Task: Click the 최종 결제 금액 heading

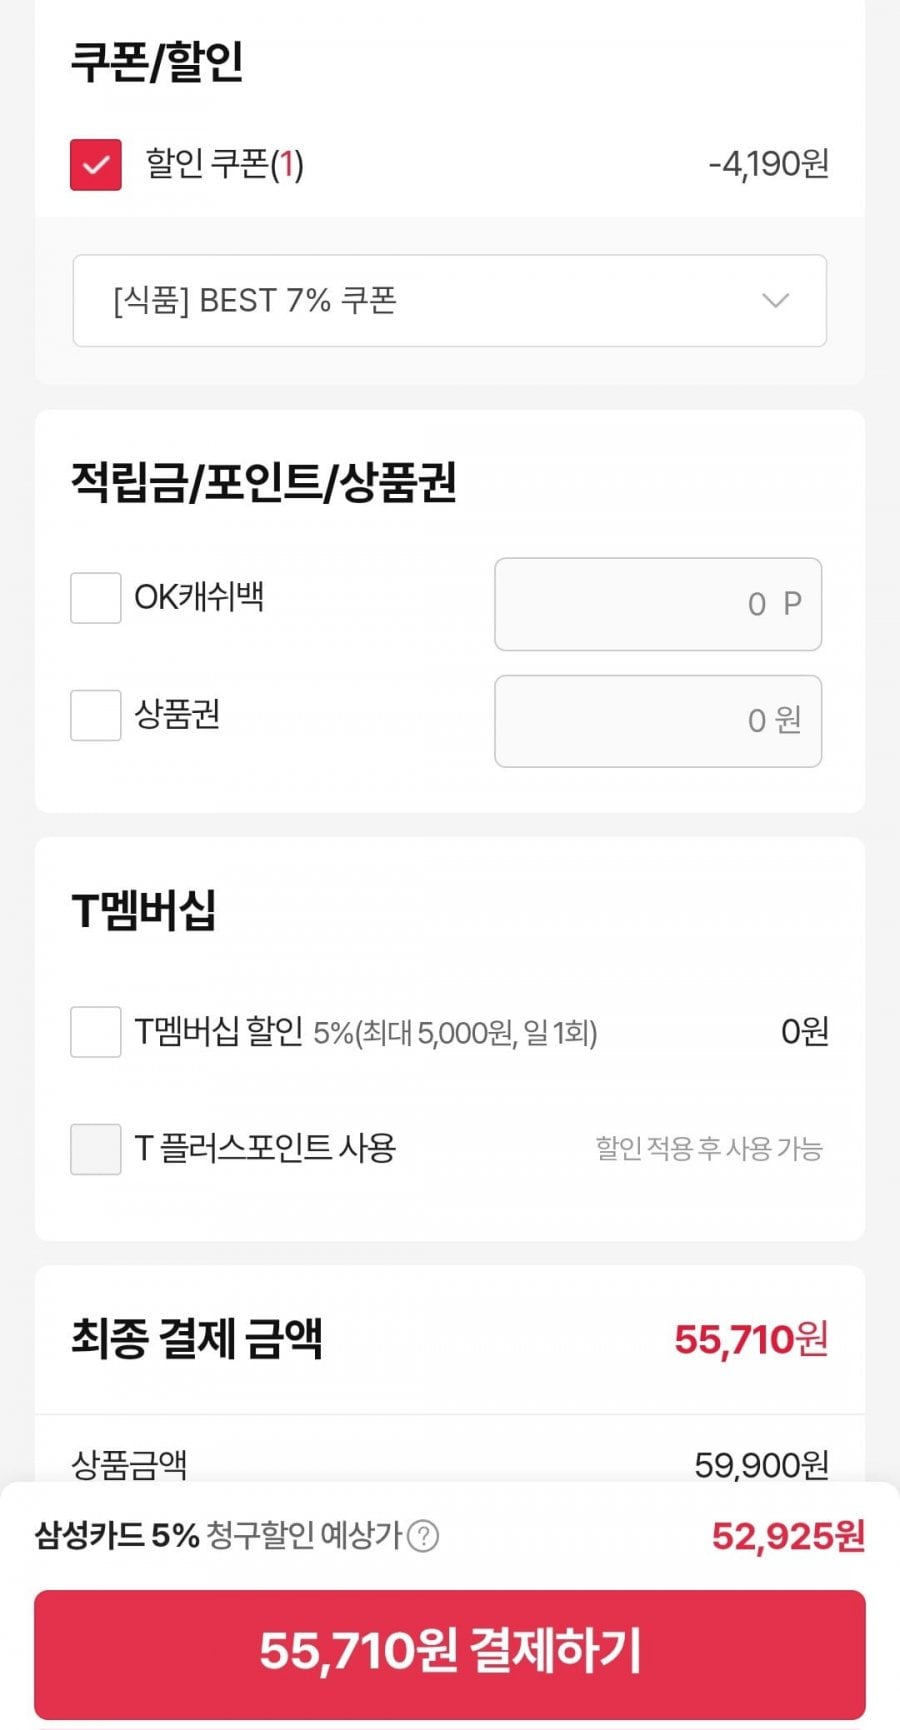Action: [x=196, y=1339]
